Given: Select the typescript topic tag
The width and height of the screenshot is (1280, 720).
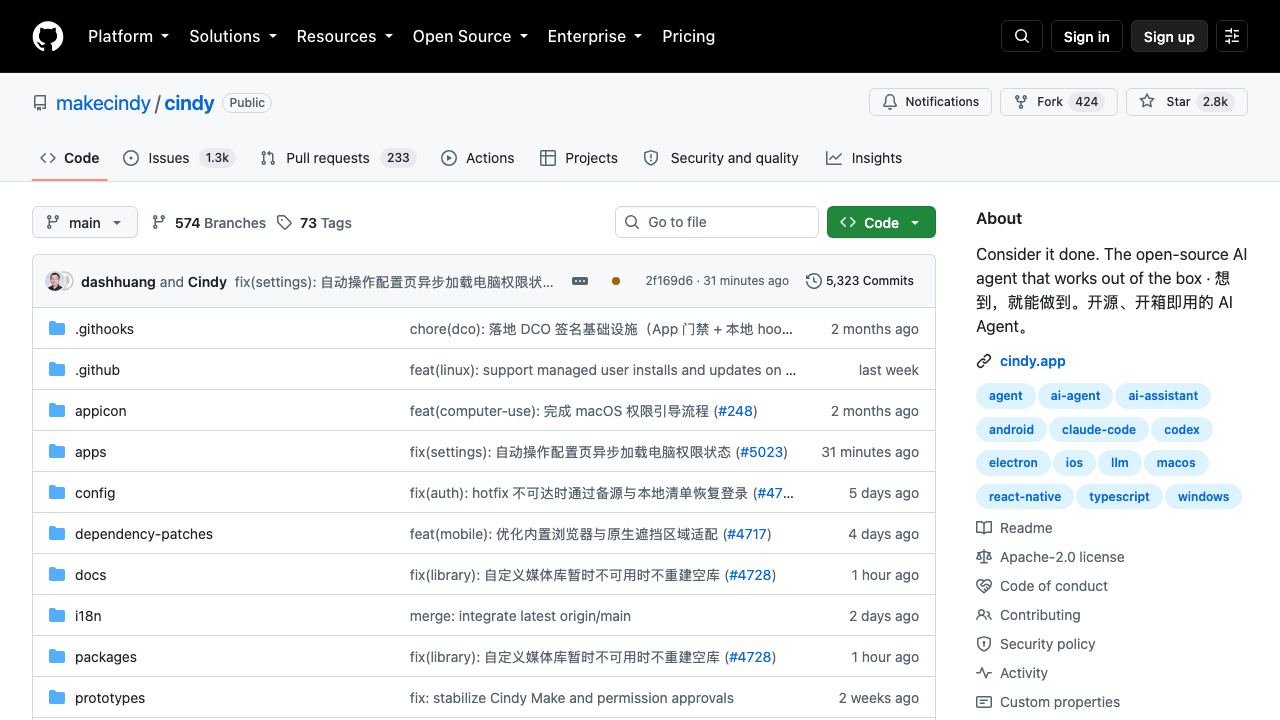Looking at the screenshot, I should pyautogui.click(x=1119, y=497).
